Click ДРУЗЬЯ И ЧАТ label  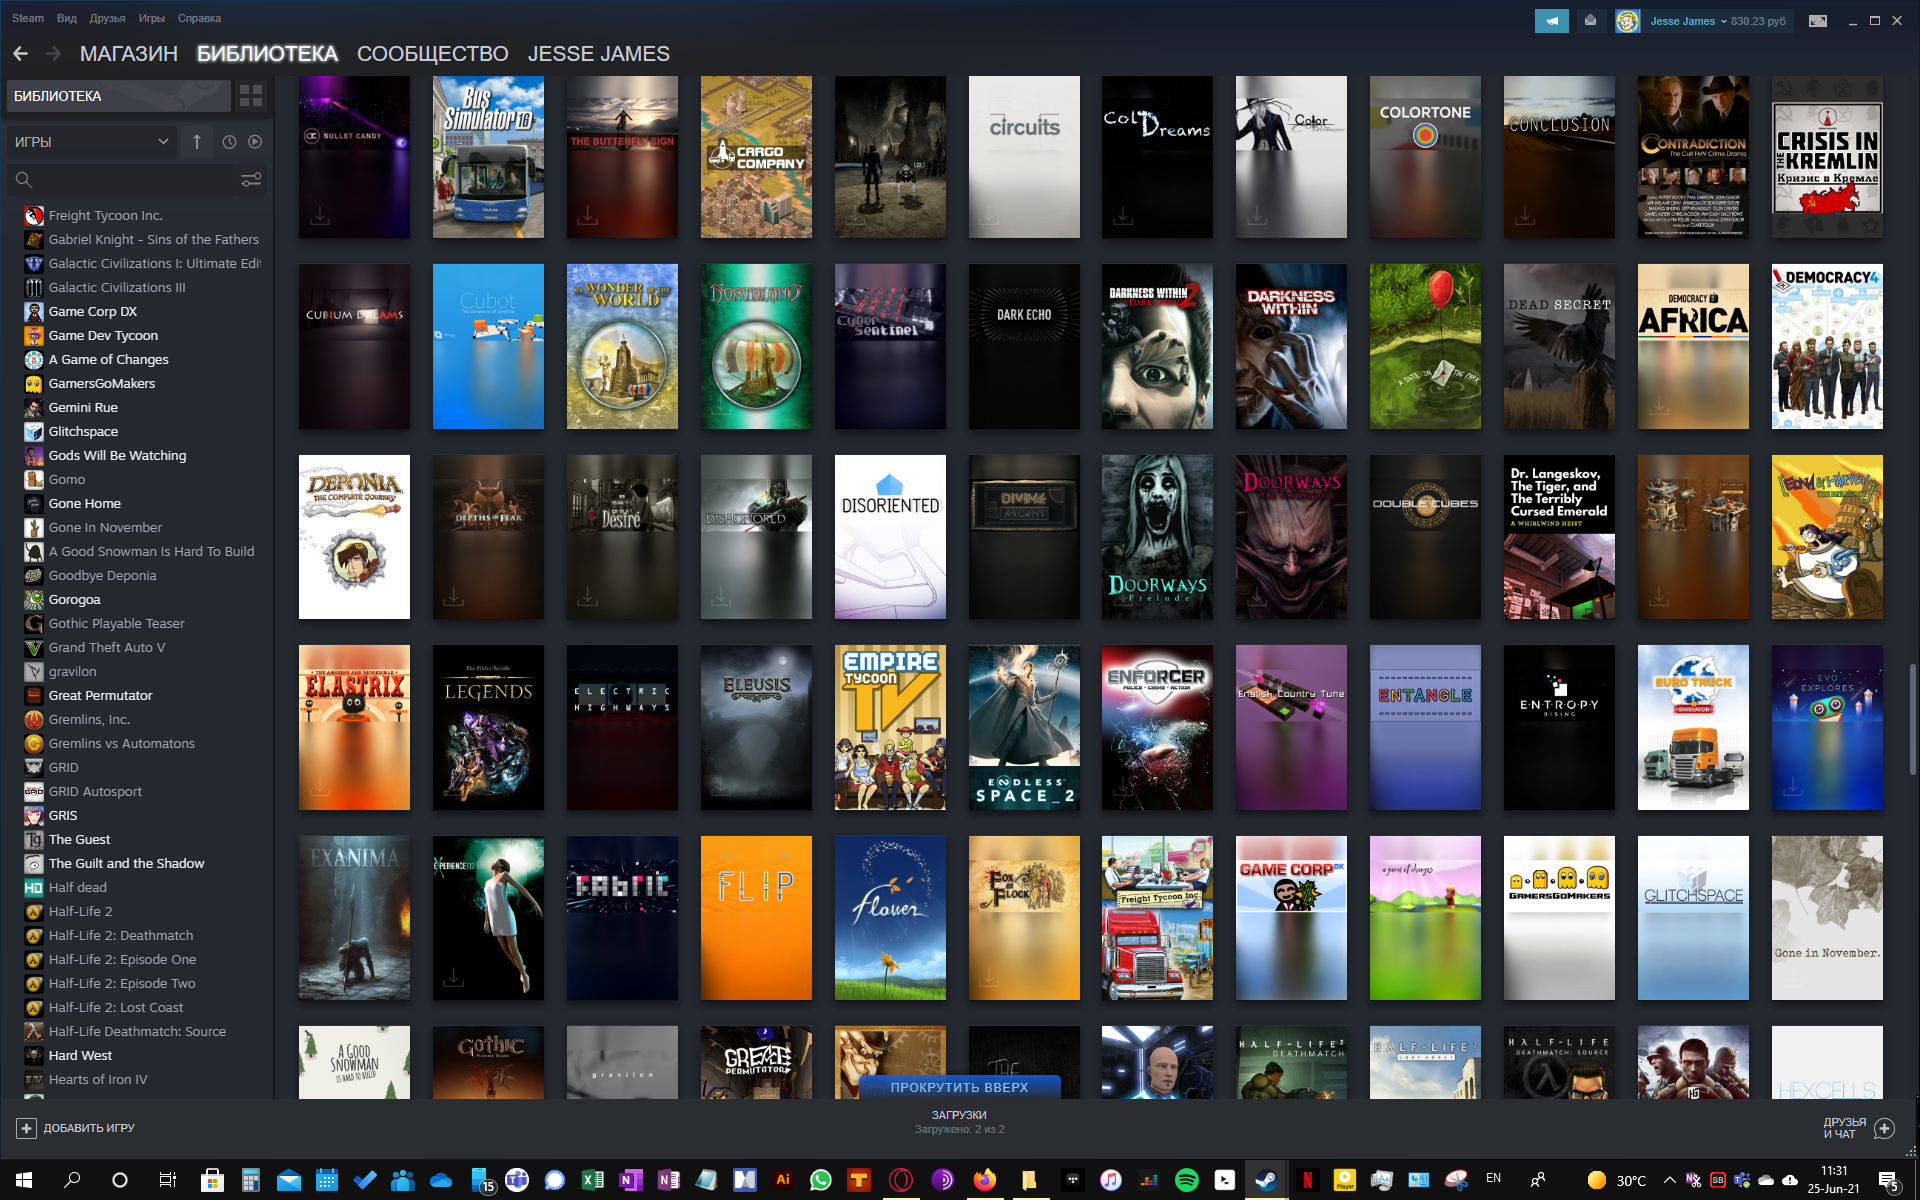[1844, 1128]
